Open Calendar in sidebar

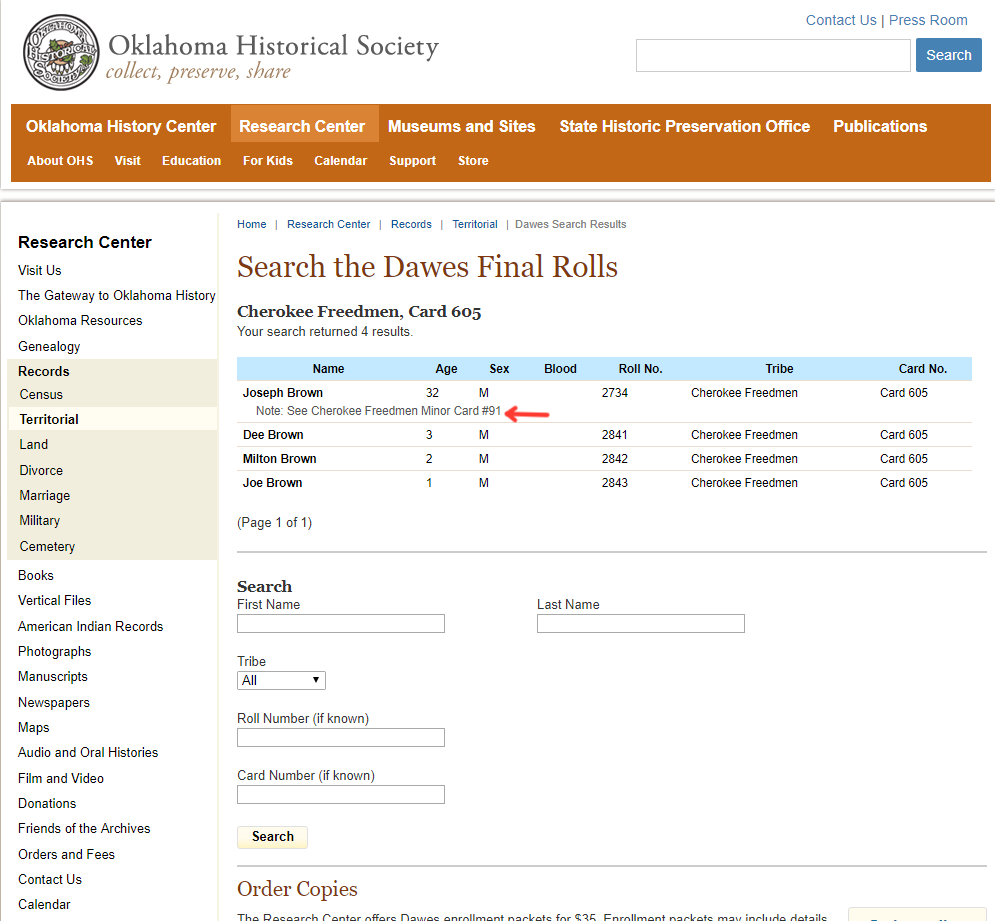44,904
